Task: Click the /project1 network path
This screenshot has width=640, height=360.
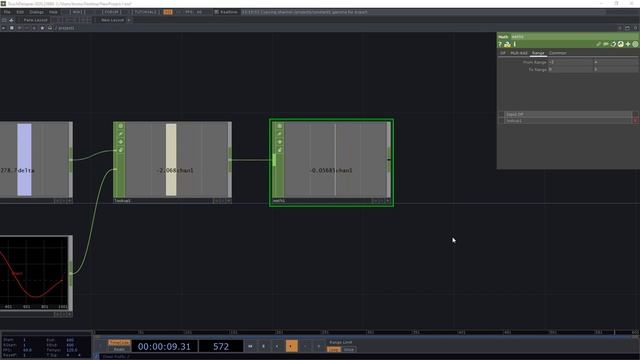Action: pos(65,28)
